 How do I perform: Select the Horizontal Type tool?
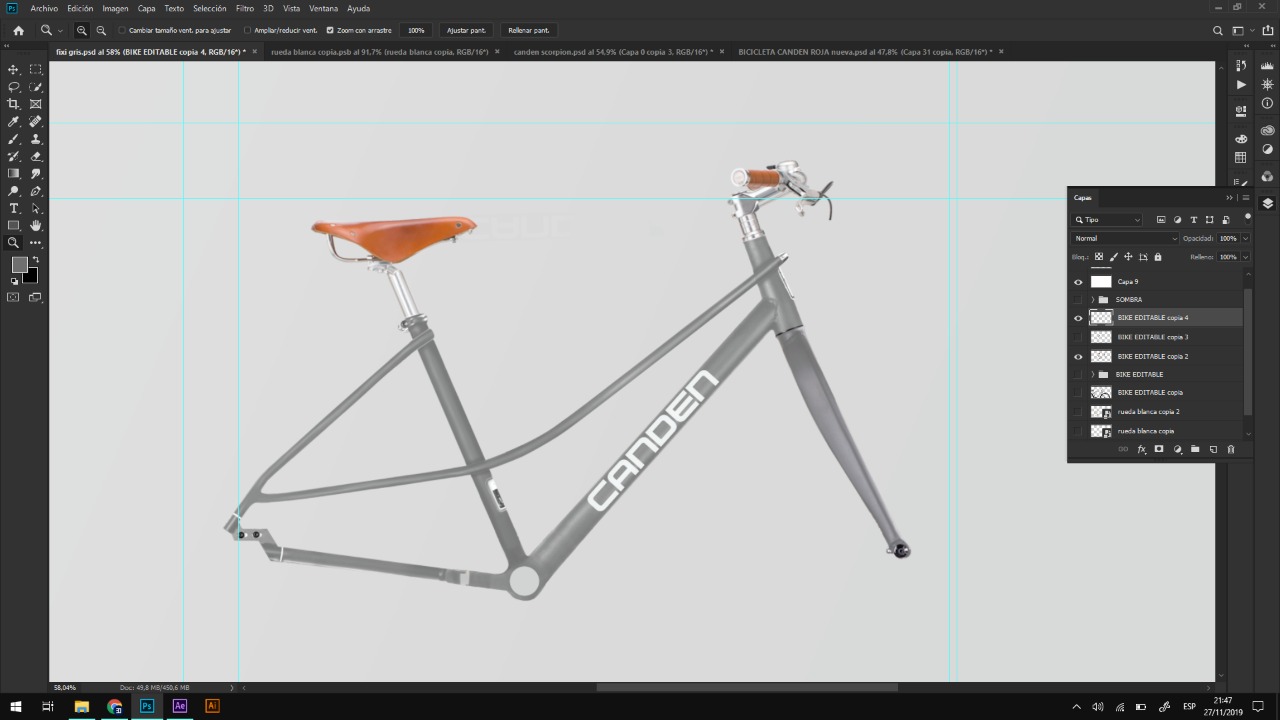click(13, 208)
